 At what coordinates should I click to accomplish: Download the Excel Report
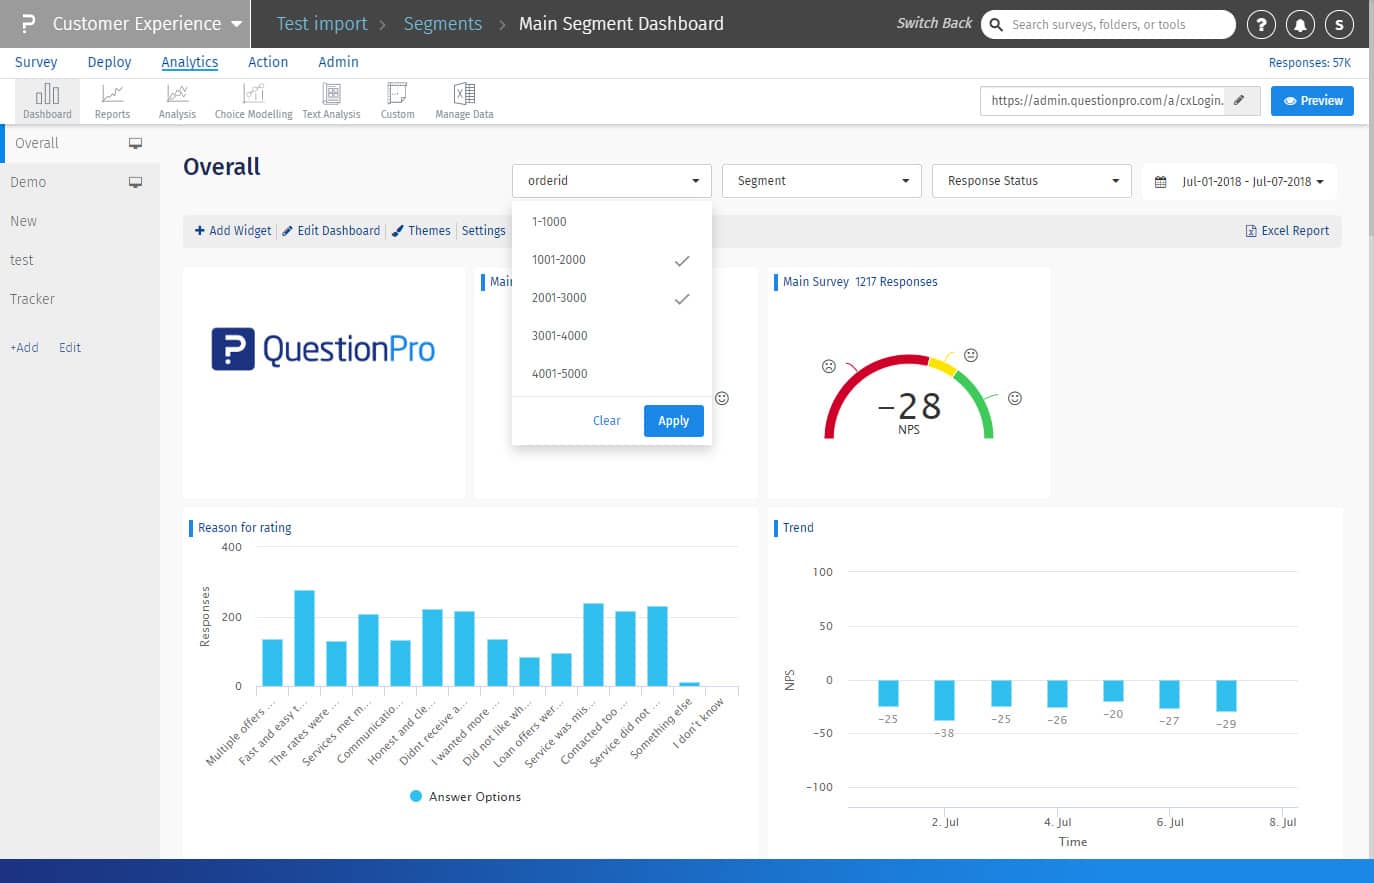[1287, 231]
